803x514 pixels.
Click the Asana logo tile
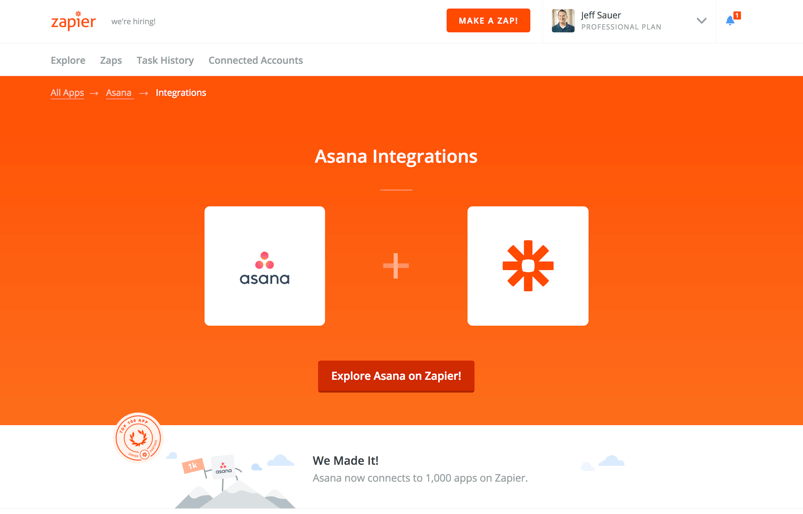[265, 266]
